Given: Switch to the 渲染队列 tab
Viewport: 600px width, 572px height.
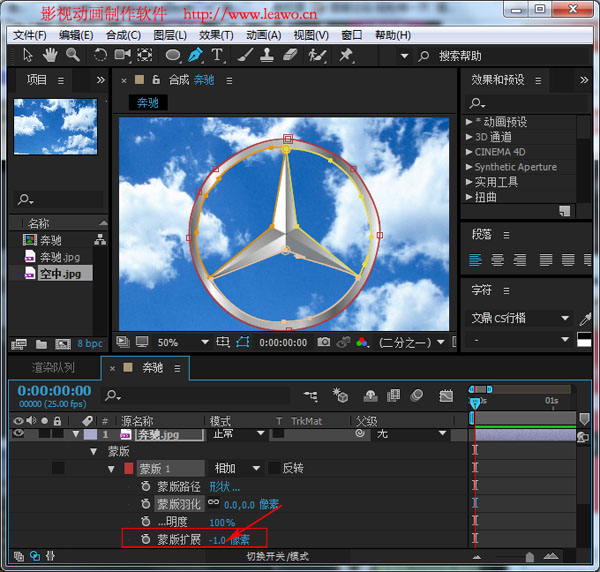Looking at the screenshot, I should tap(53, 368).
